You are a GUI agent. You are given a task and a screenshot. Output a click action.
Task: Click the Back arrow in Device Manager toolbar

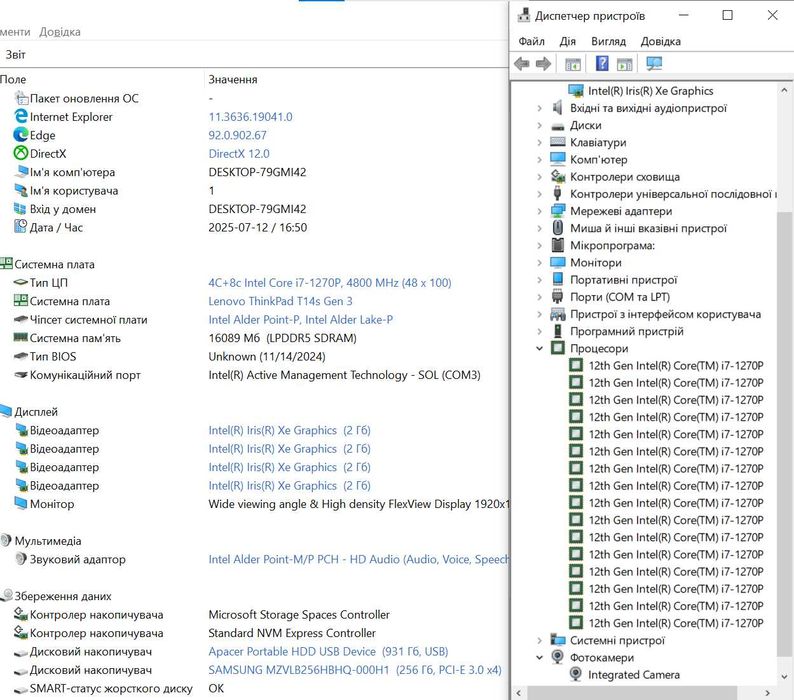pyautogui.click(x=522, y=64)
